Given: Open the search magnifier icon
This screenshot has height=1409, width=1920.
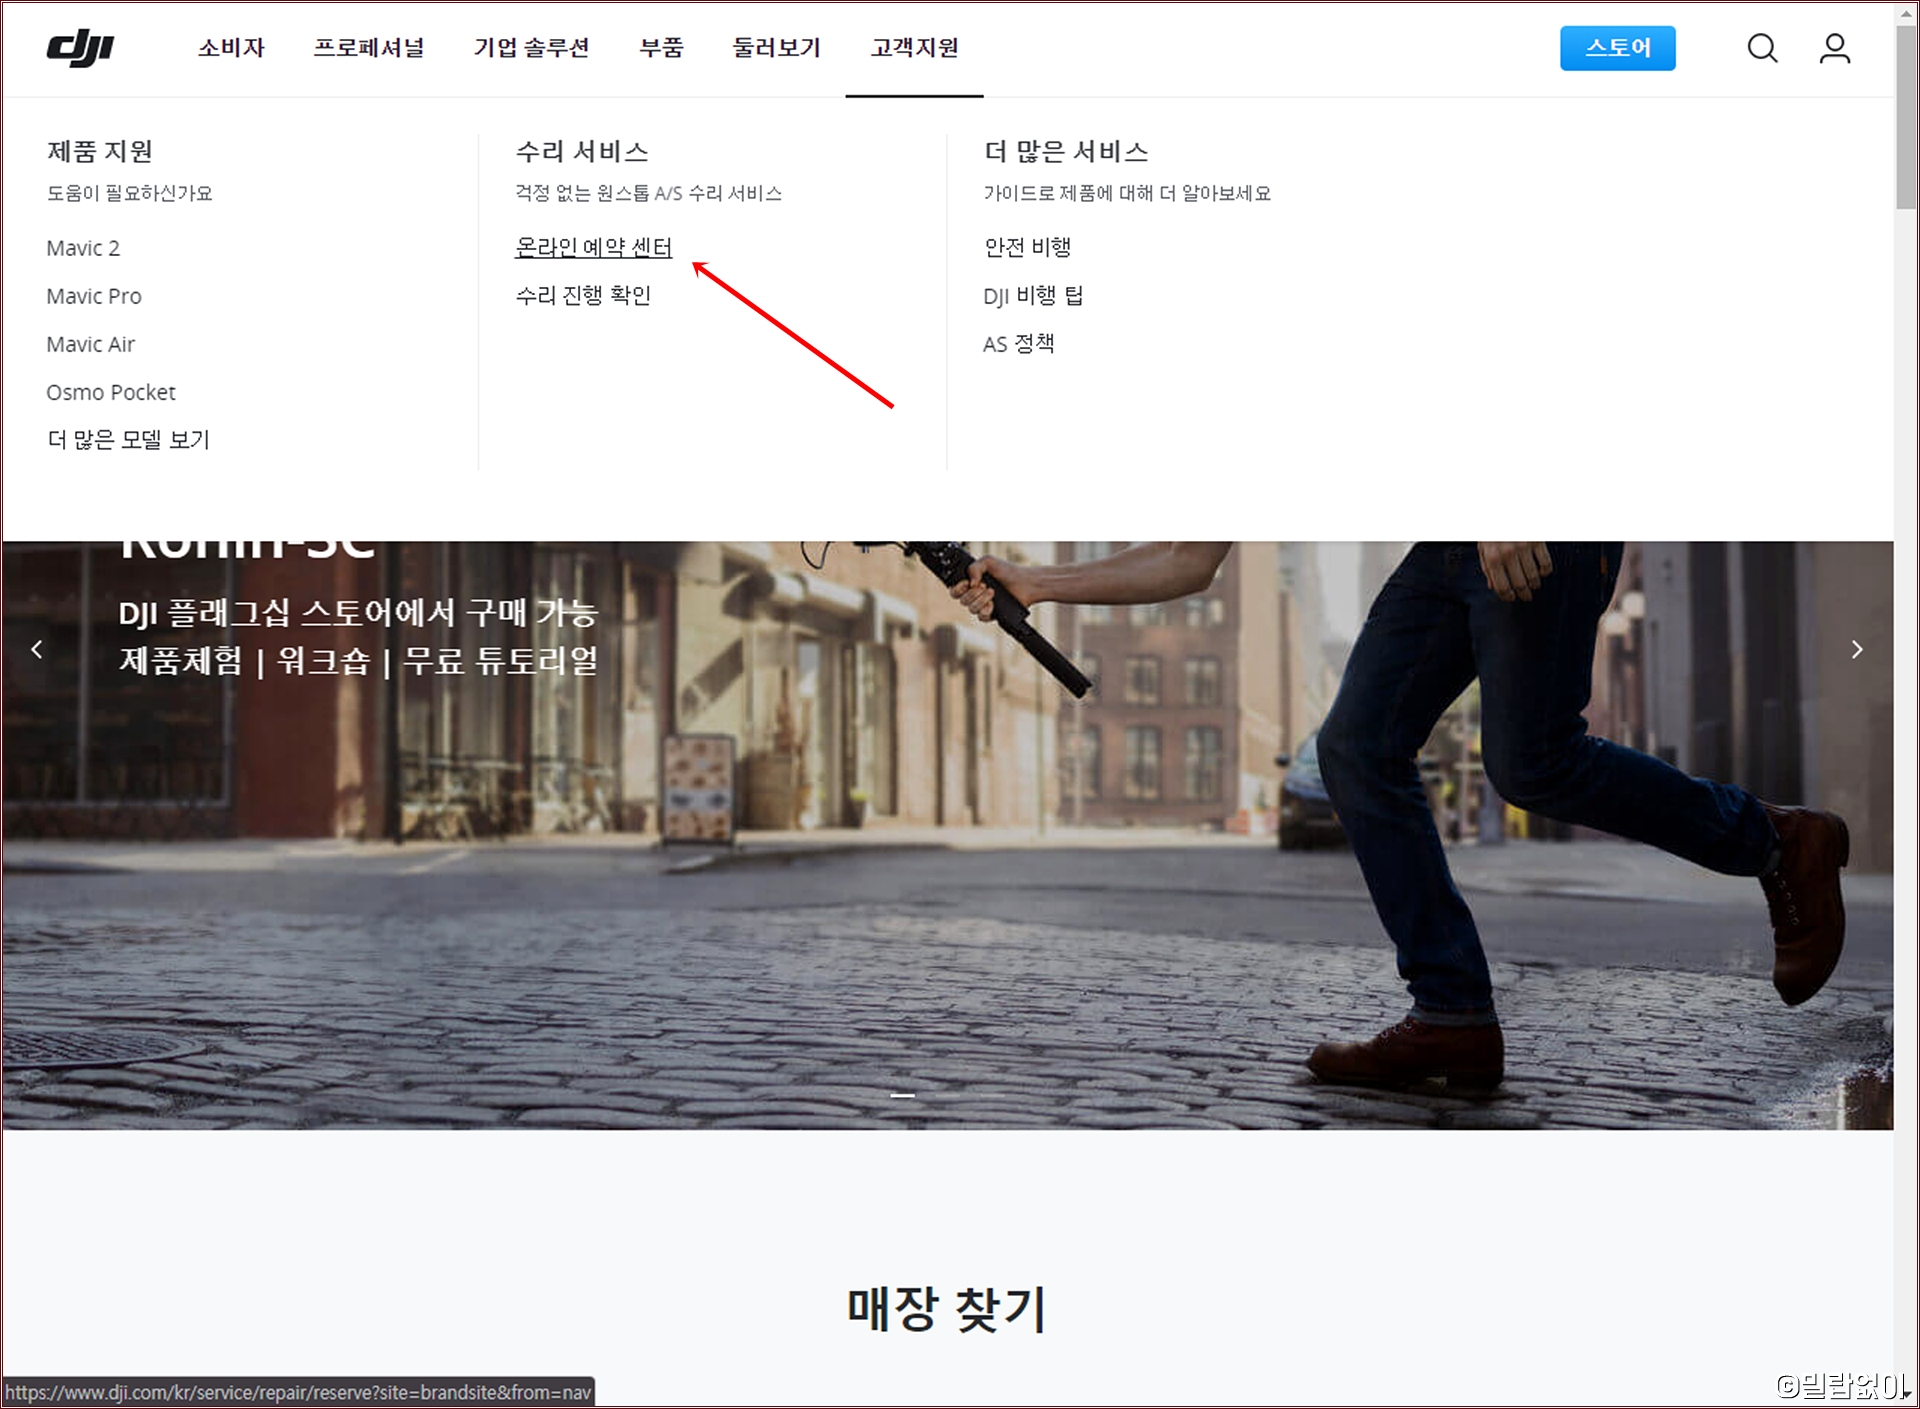Looking at the screenshot, I should (x=1762, y=48).
